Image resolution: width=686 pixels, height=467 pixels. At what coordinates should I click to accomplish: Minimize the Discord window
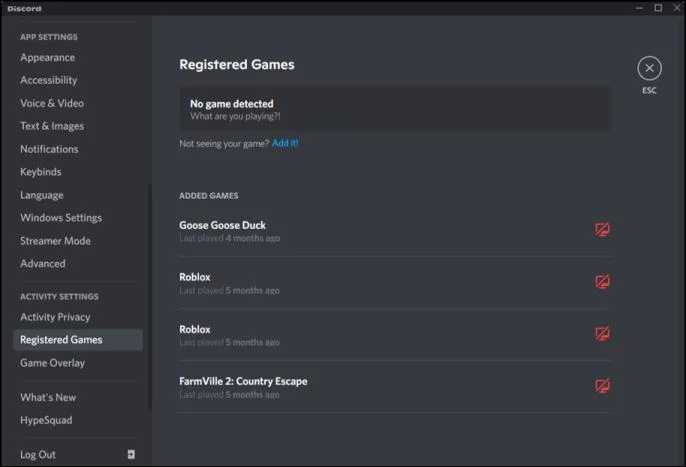639,8
